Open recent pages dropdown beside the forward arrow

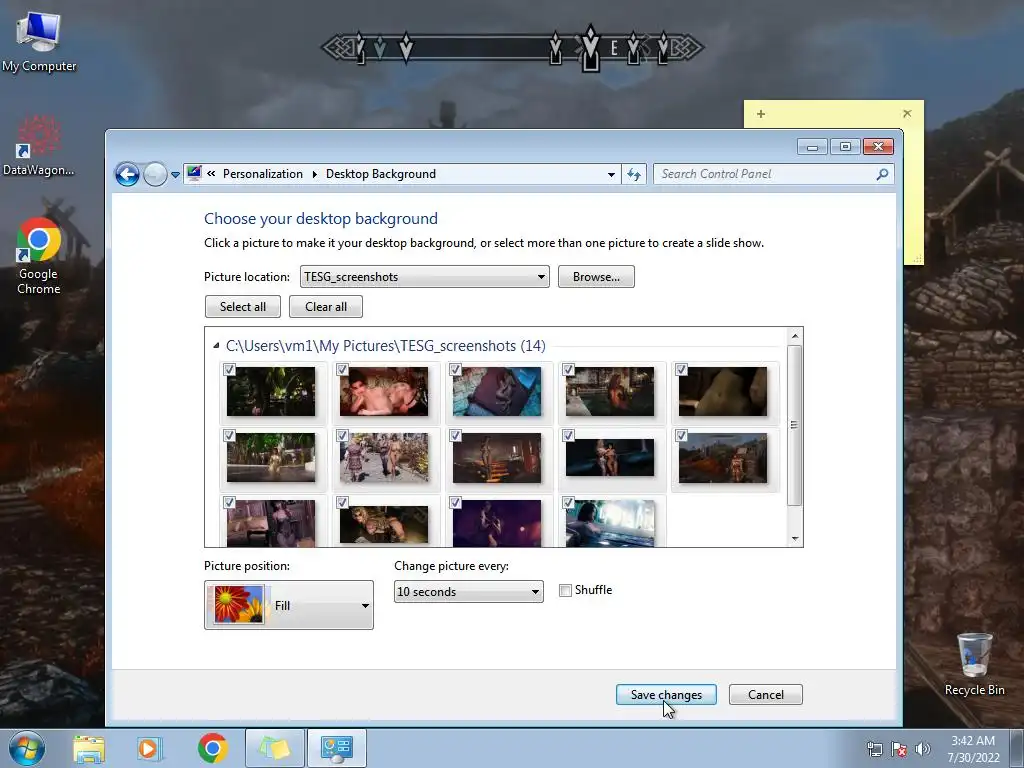[x=175, y=175]
